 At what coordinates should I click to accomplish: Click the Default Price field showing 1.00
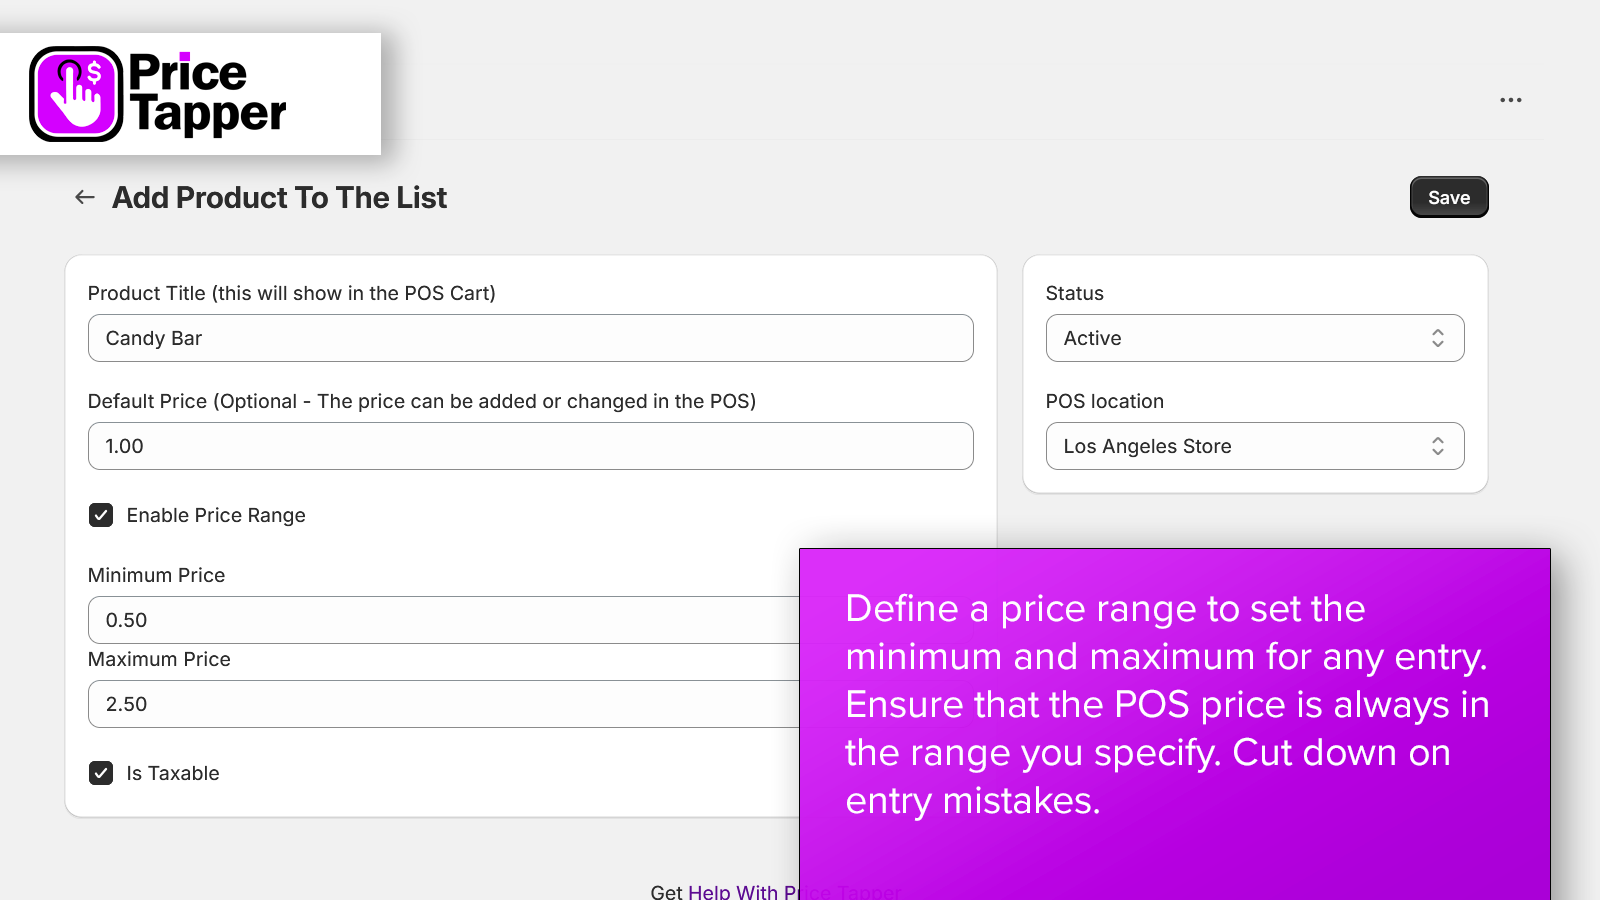coord(531,446)
